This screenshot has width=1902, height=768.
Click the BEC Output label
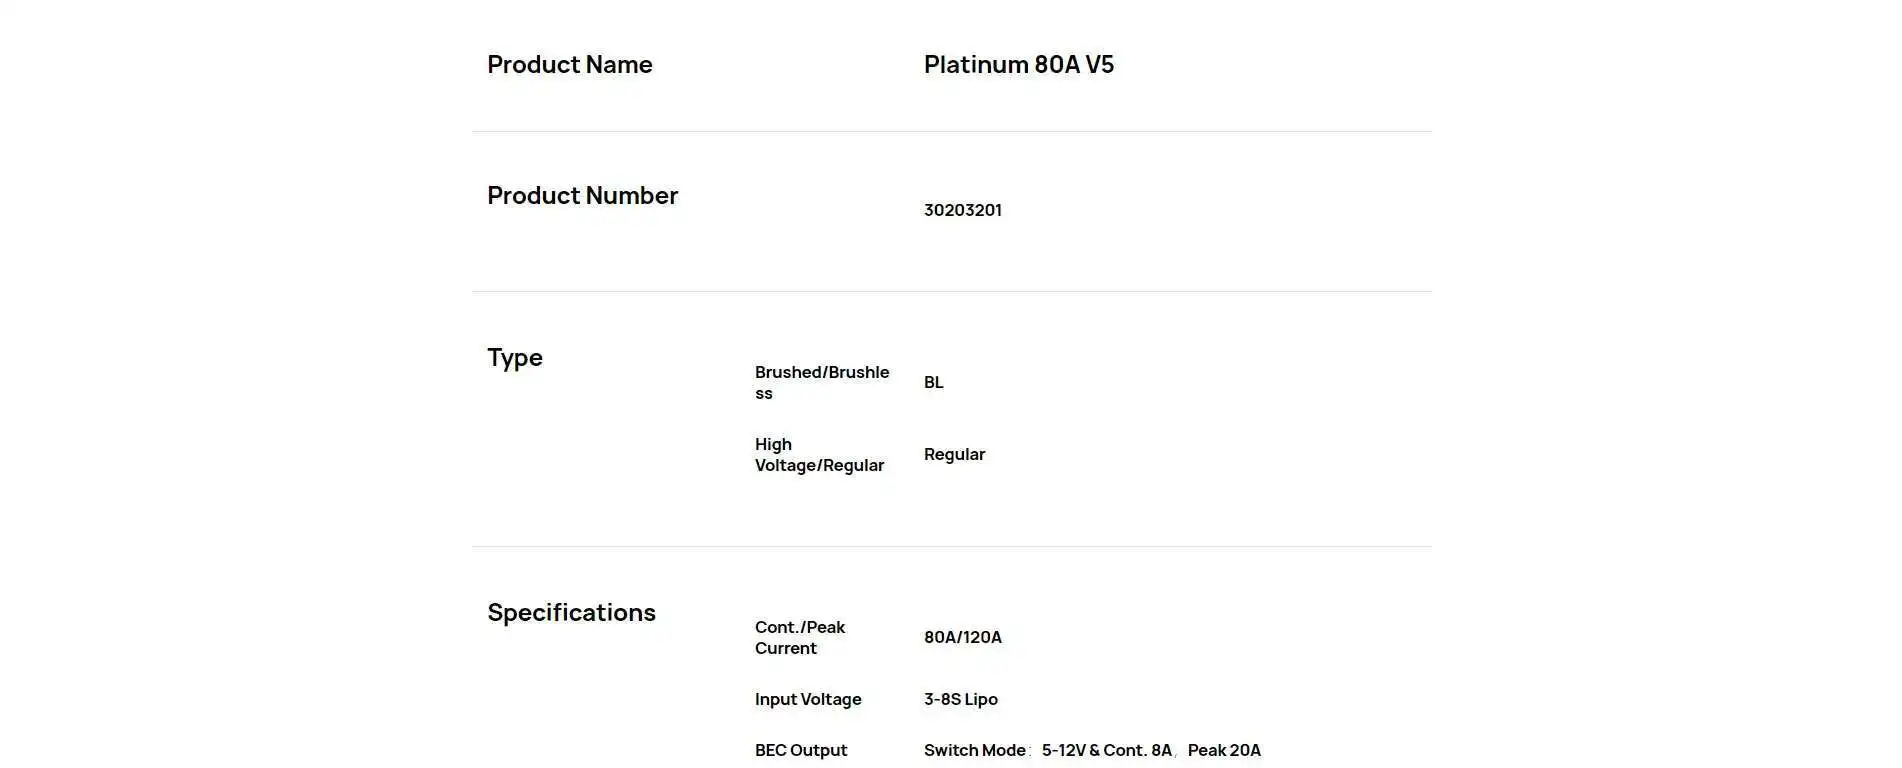pyautogui.click(x=800, y=750)
